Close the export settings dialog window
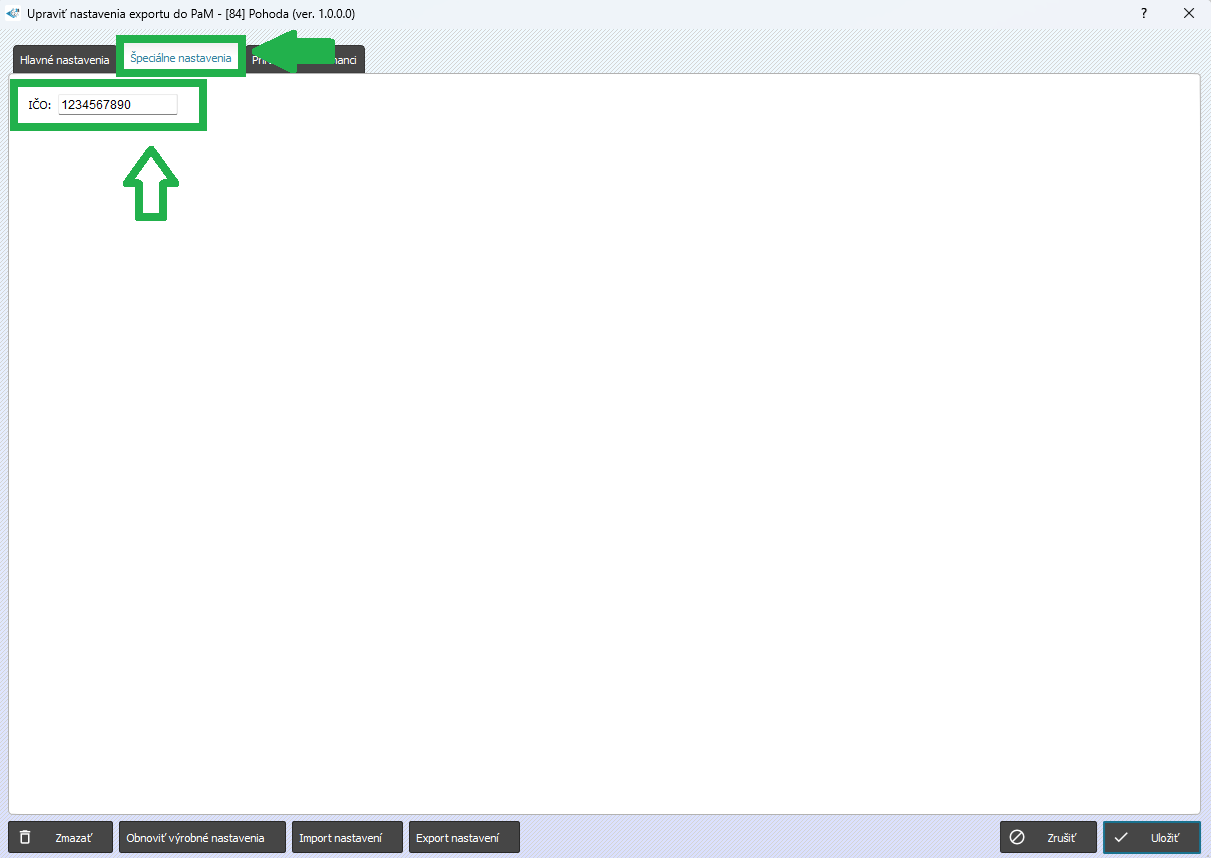Screen dimensions: 1211x858 click(1189, 14)
